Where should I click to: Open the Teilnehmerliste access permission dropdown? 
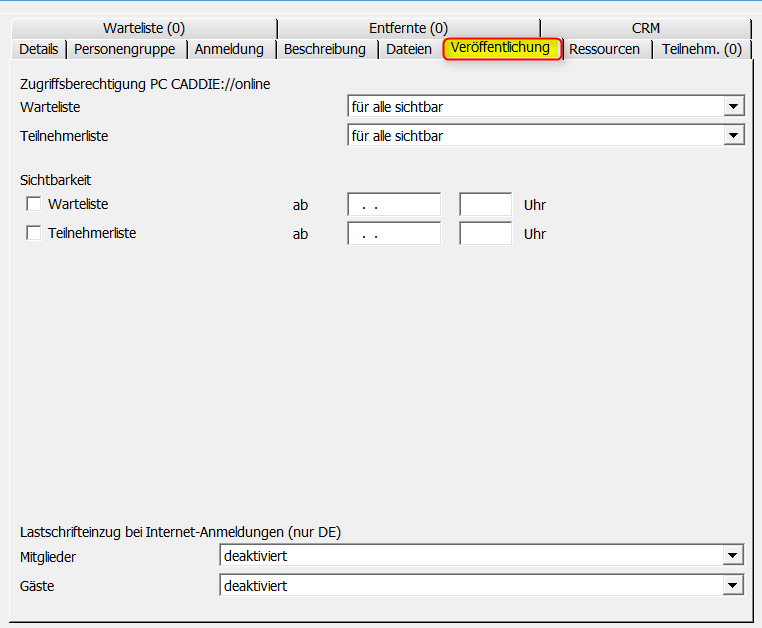pos(734,135)
